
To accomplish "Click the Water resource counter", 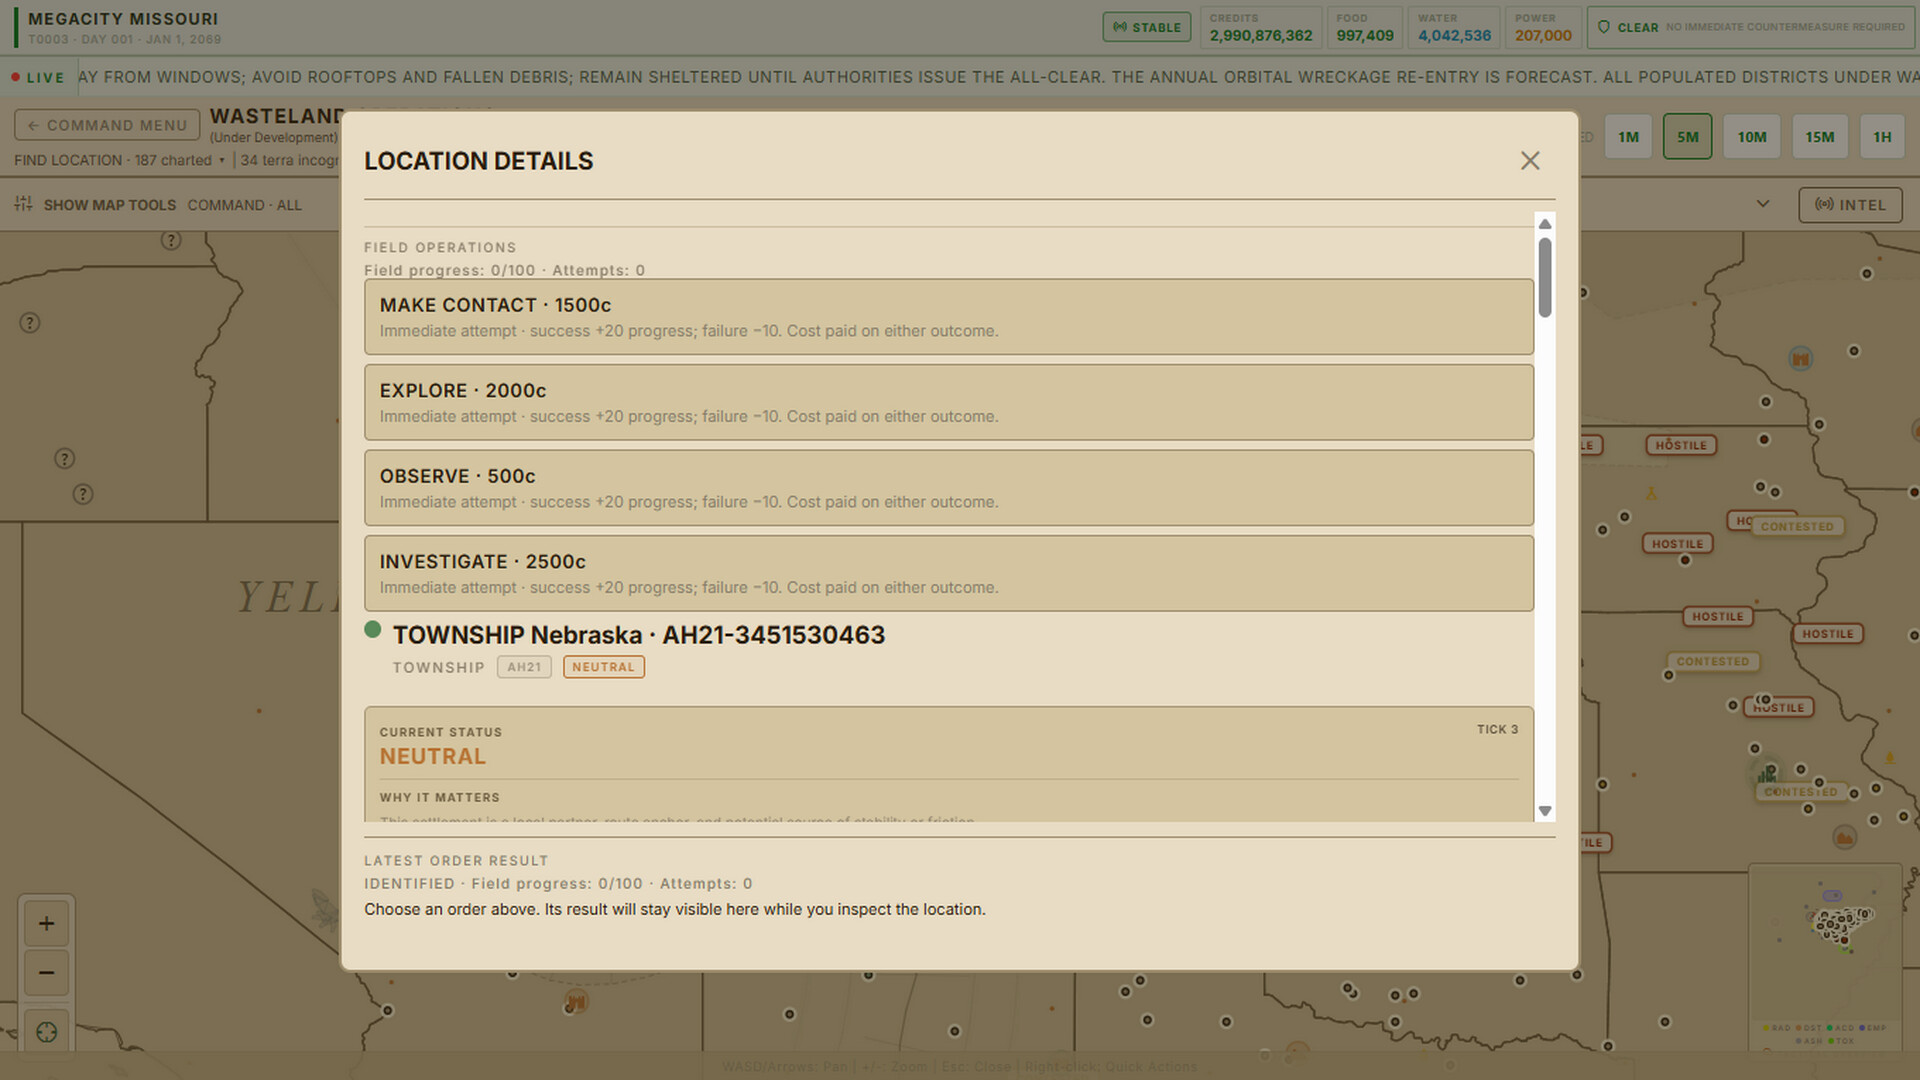I will point(1454,27).
